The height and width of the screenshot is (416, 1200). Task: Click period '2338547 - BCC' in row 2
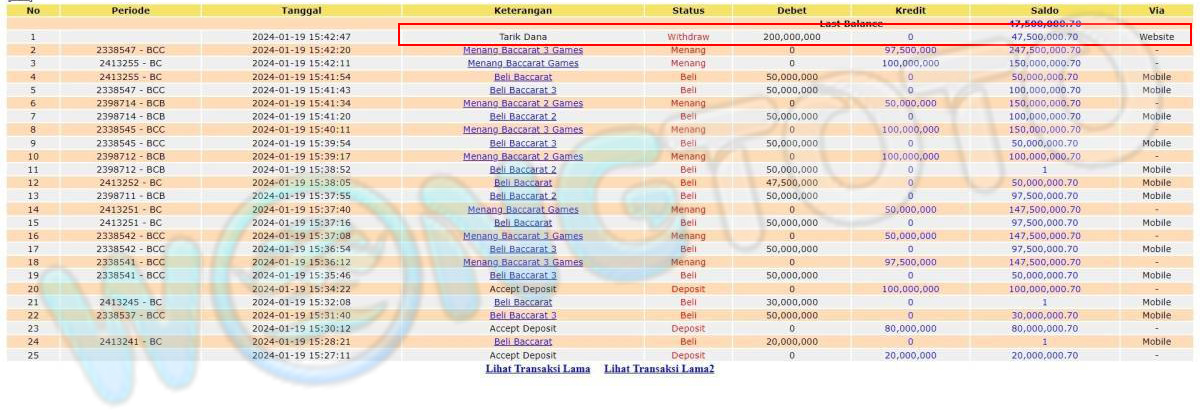(x=130, y=50)
